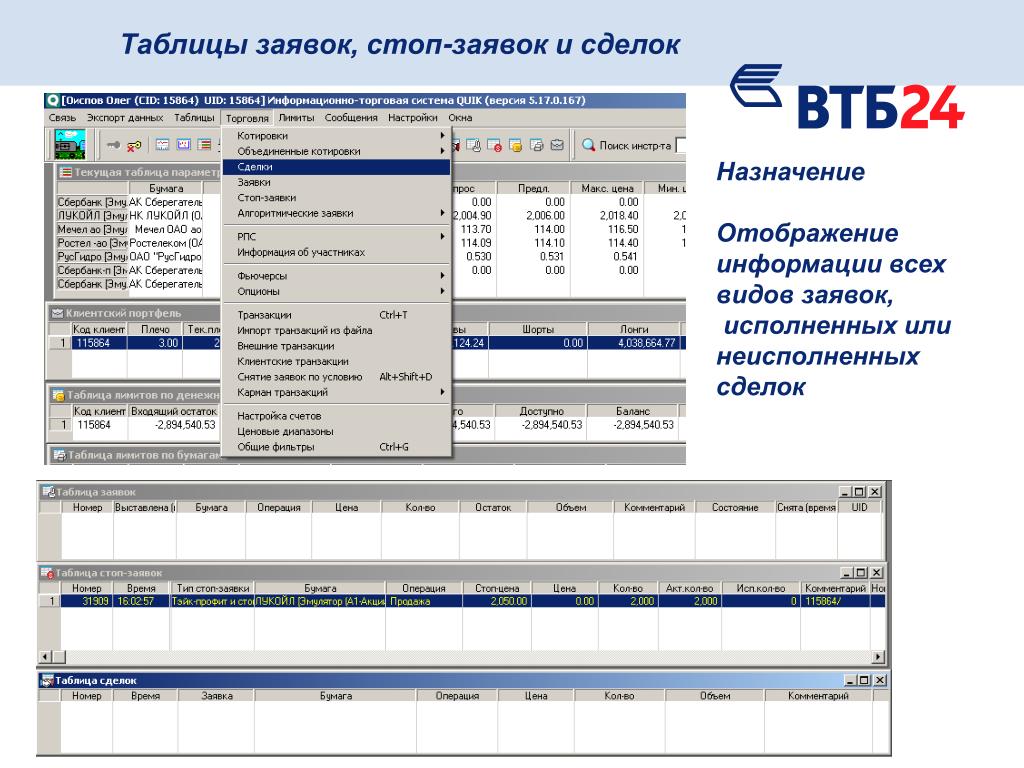Choose Сделки in the Торговля menu

336,167
